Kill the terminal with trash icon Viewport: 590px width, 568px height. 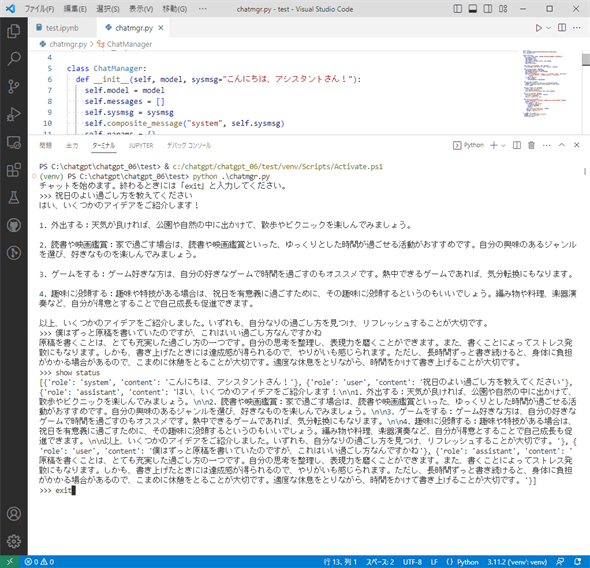(x=531, y=145)
